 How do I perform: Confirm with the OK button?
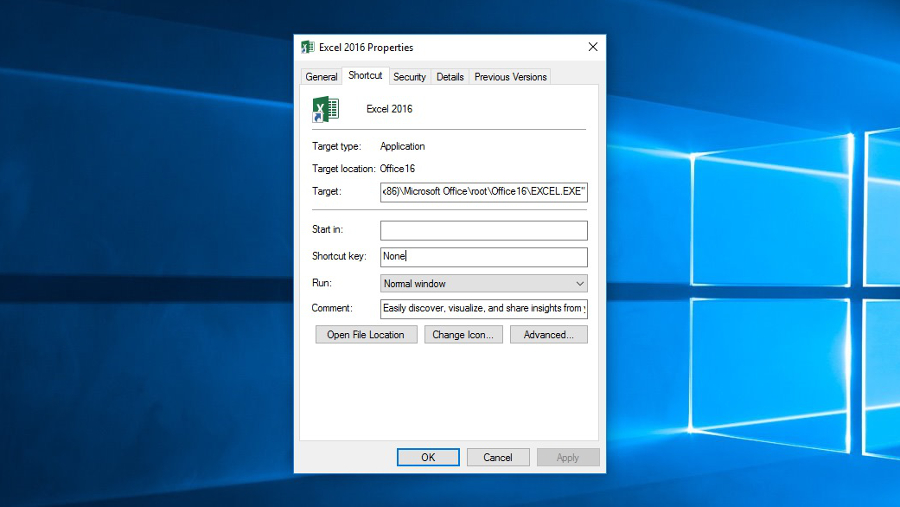(428, 457)
